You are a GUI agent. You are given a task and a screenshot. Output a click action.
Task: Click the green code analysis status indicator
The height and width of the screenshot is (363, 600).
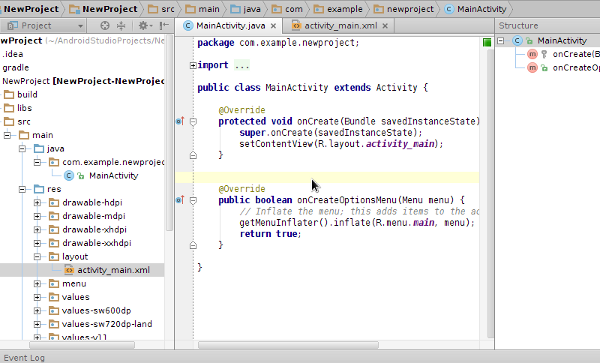487,42
